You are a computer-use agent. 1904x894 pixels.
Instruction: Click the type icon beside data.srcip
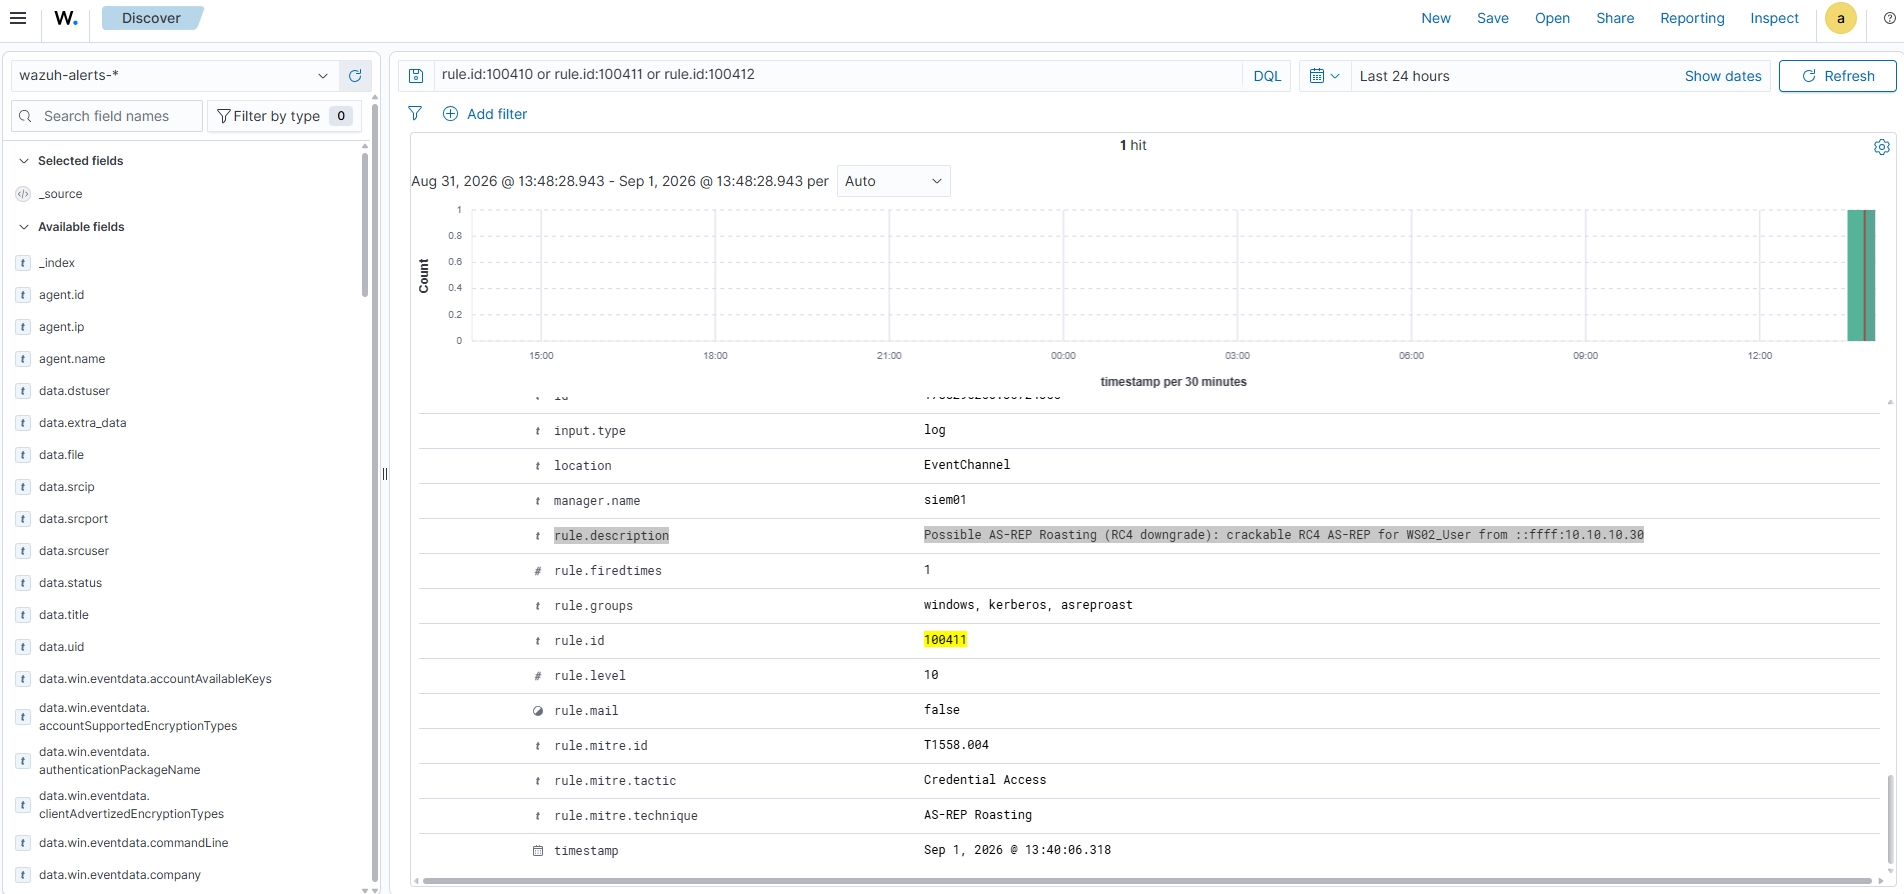[x=23, y=487]
